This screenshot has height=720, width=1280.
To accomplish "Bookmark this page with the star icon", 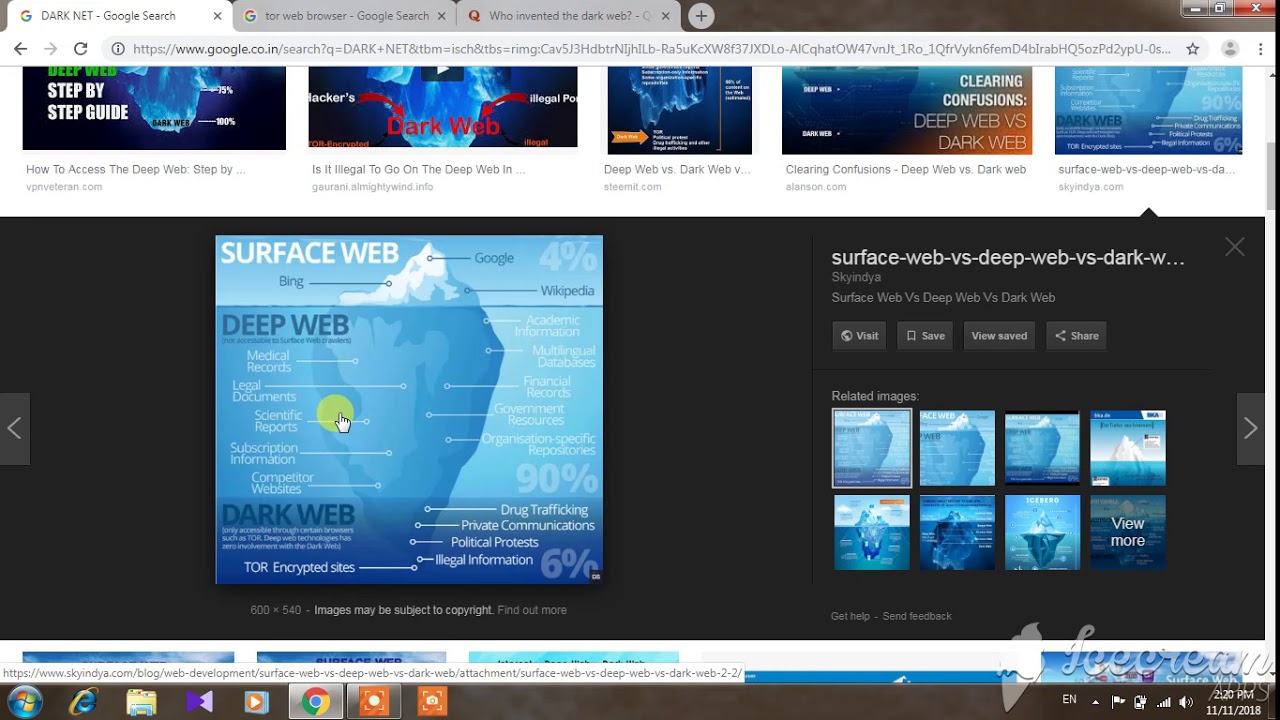I will pos(1192,48).
